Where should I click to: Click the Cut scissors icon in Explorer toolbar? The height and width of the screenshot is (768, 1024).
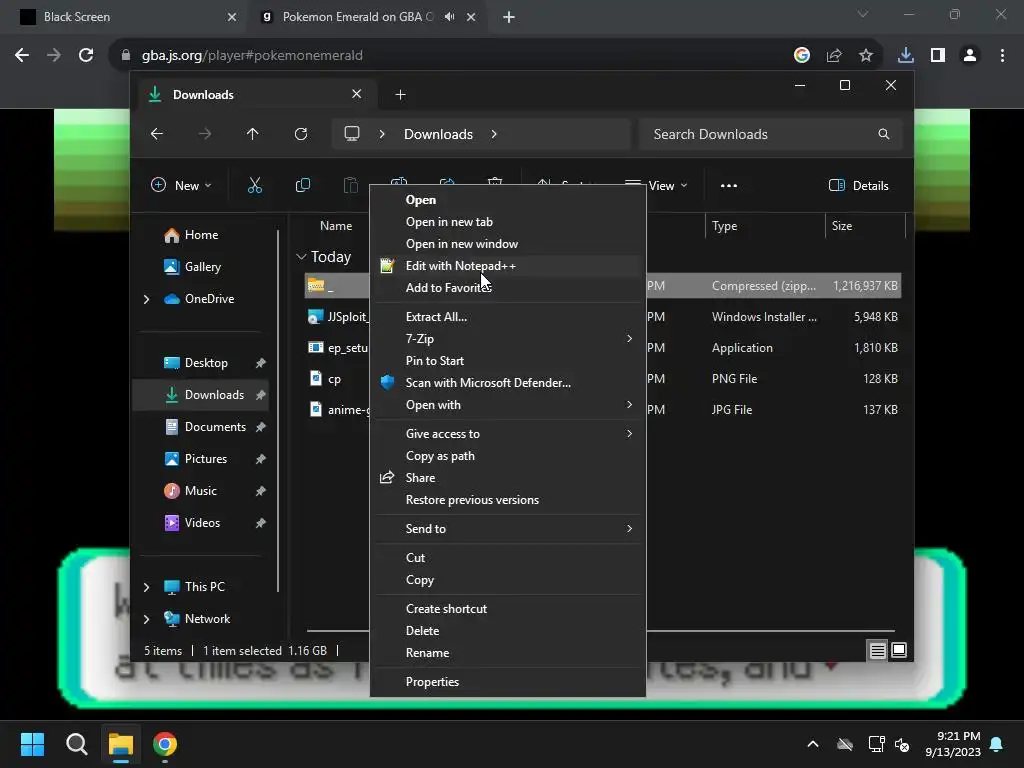[255, 185]
